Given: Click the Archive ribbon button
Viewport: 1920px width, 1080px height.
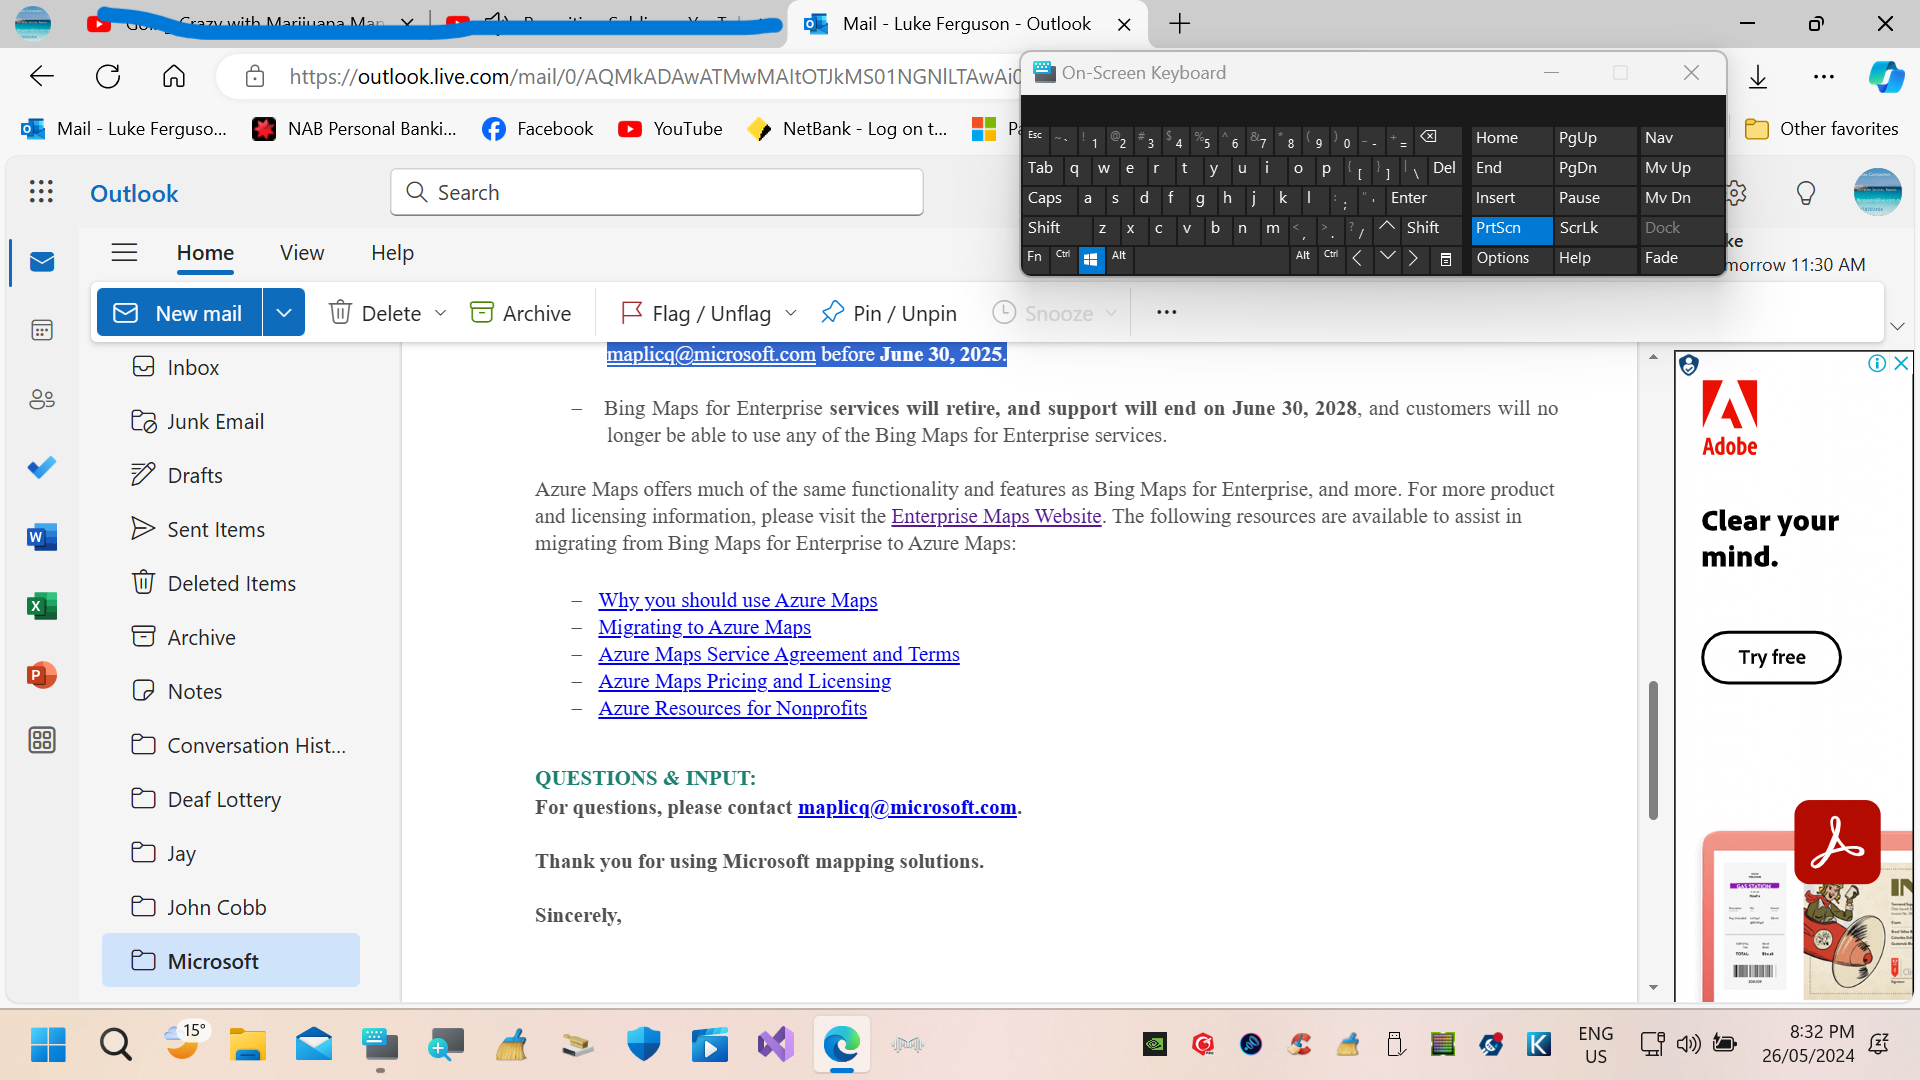Looking at the screenshot, I should coord(520,313).
